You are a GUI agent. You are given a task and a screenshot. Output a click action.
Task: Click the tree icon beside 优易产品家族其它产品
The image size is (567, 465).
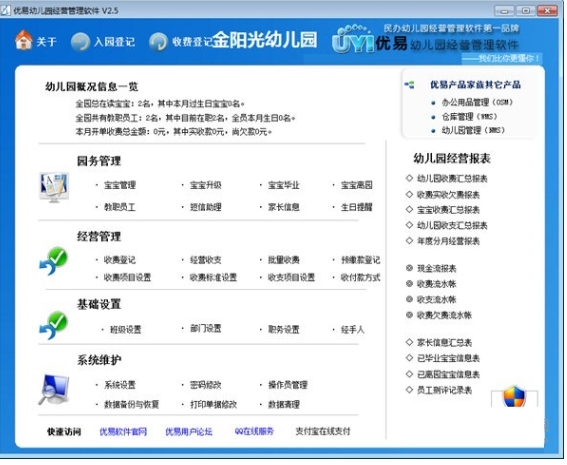409,85
